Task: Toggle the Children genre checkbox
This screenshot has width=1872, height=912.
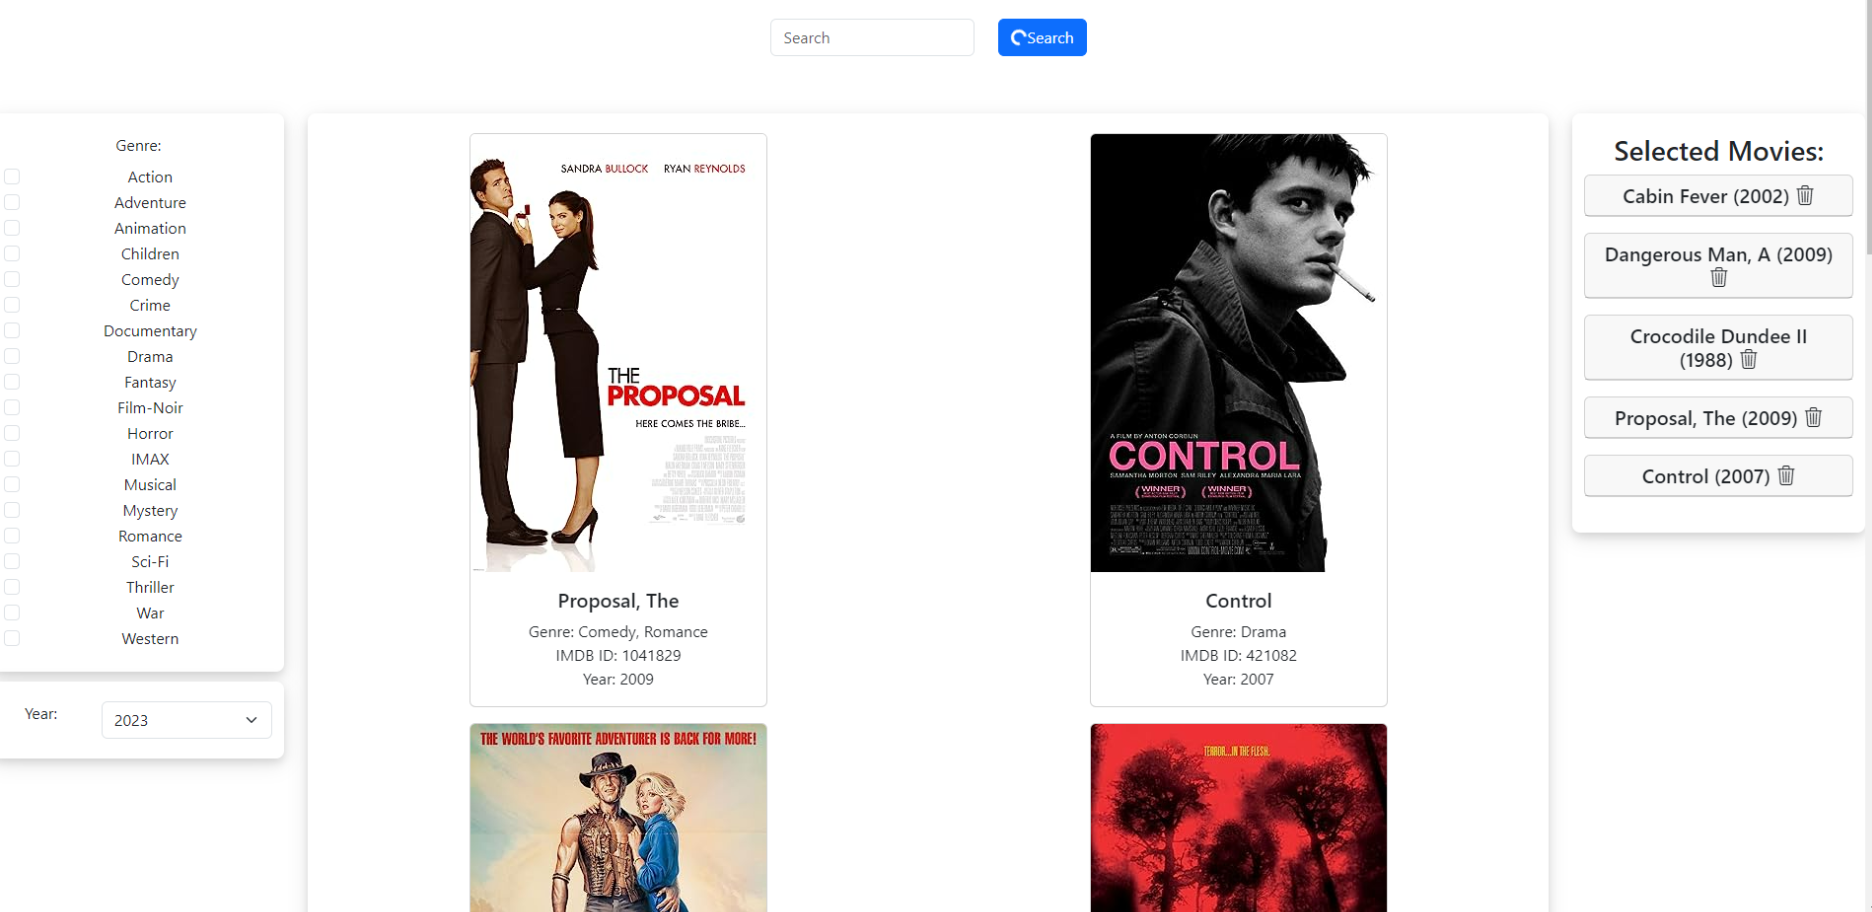Action: pyautogui.click(x=12, y=254)
